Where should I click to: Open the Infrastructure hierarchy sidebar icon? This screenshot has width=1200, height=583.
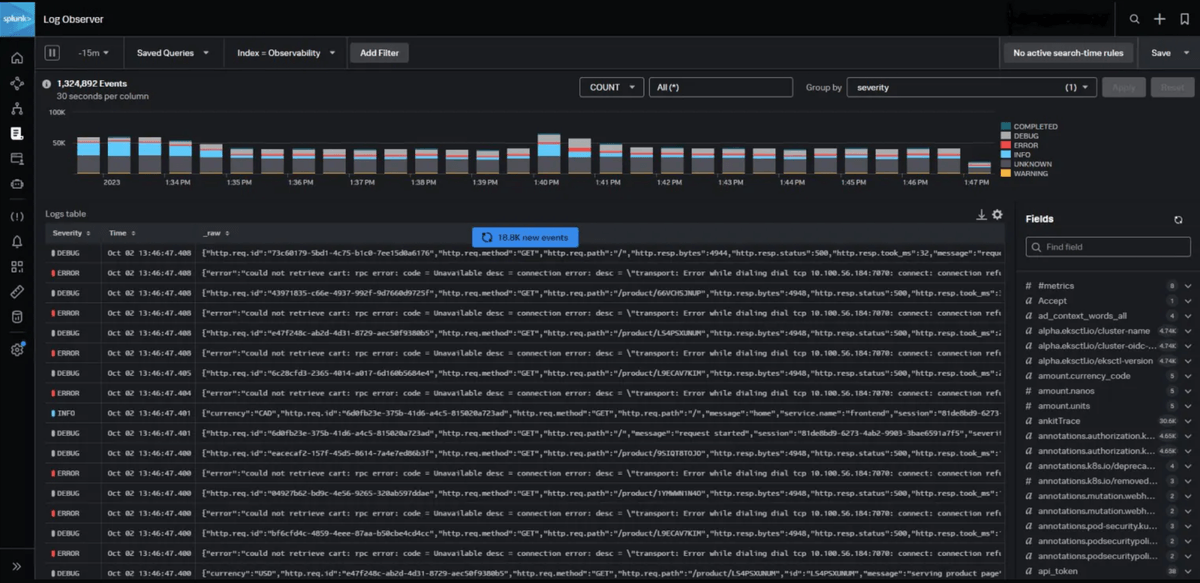click(x=17, y=108)
